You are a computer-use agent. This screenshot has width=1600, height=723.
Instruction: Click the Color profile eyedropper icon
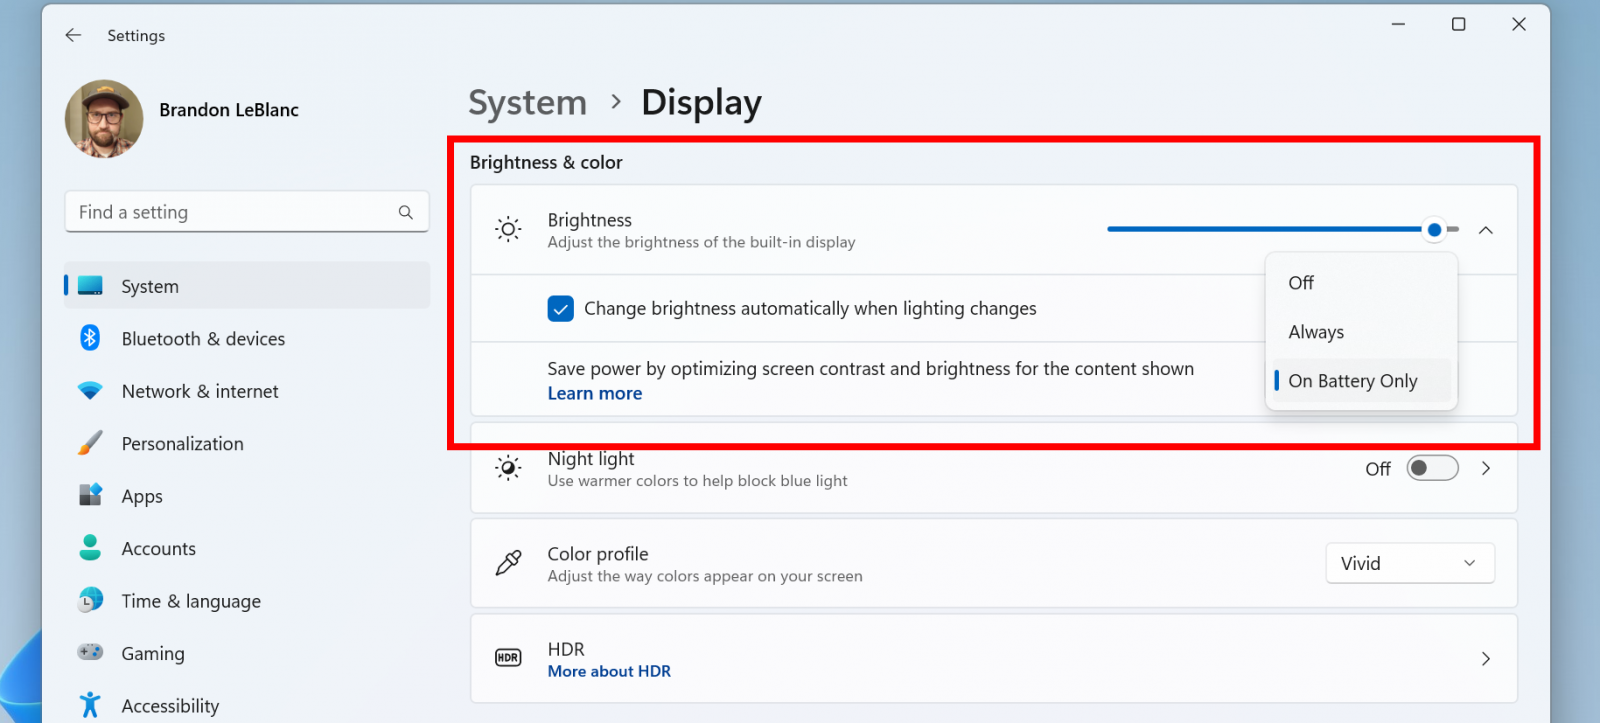tap(508, 563)
